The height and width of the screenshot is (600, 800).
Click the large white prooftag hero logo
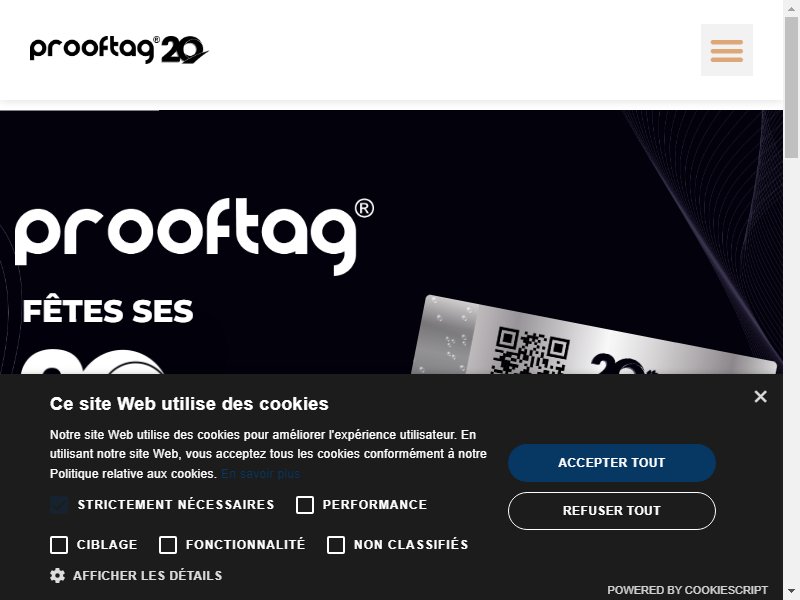pos(194,236)
